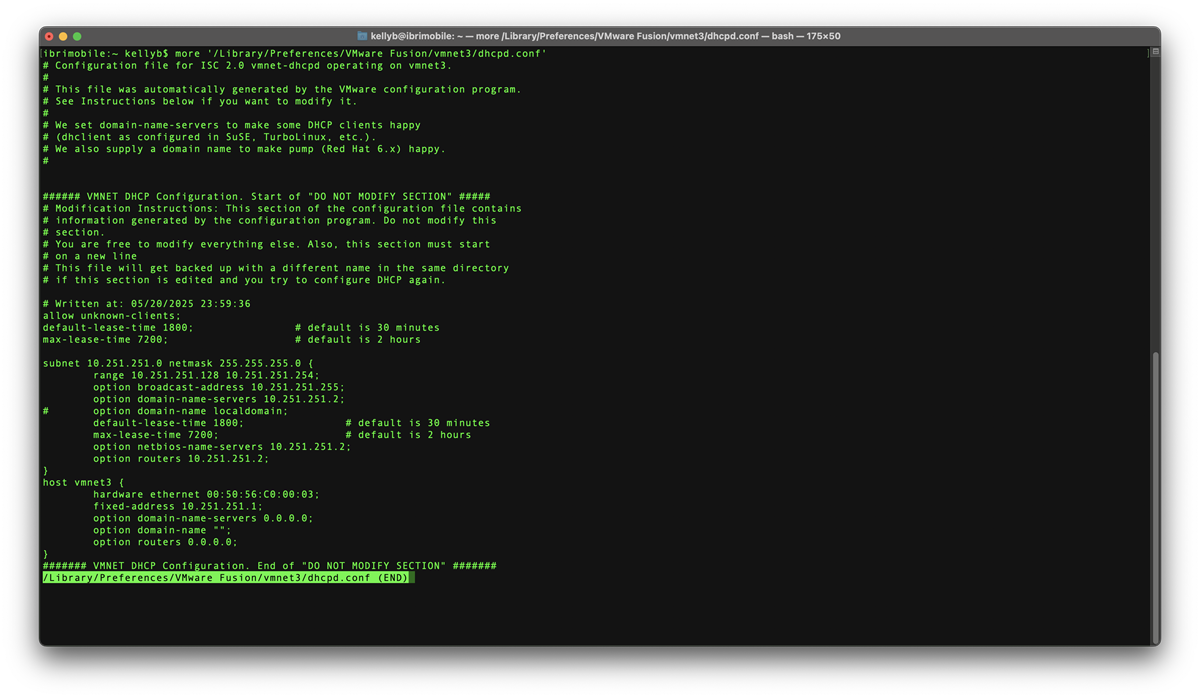Click the green full-screen window button
The image size is (1200, 698).
click(77, 36)
